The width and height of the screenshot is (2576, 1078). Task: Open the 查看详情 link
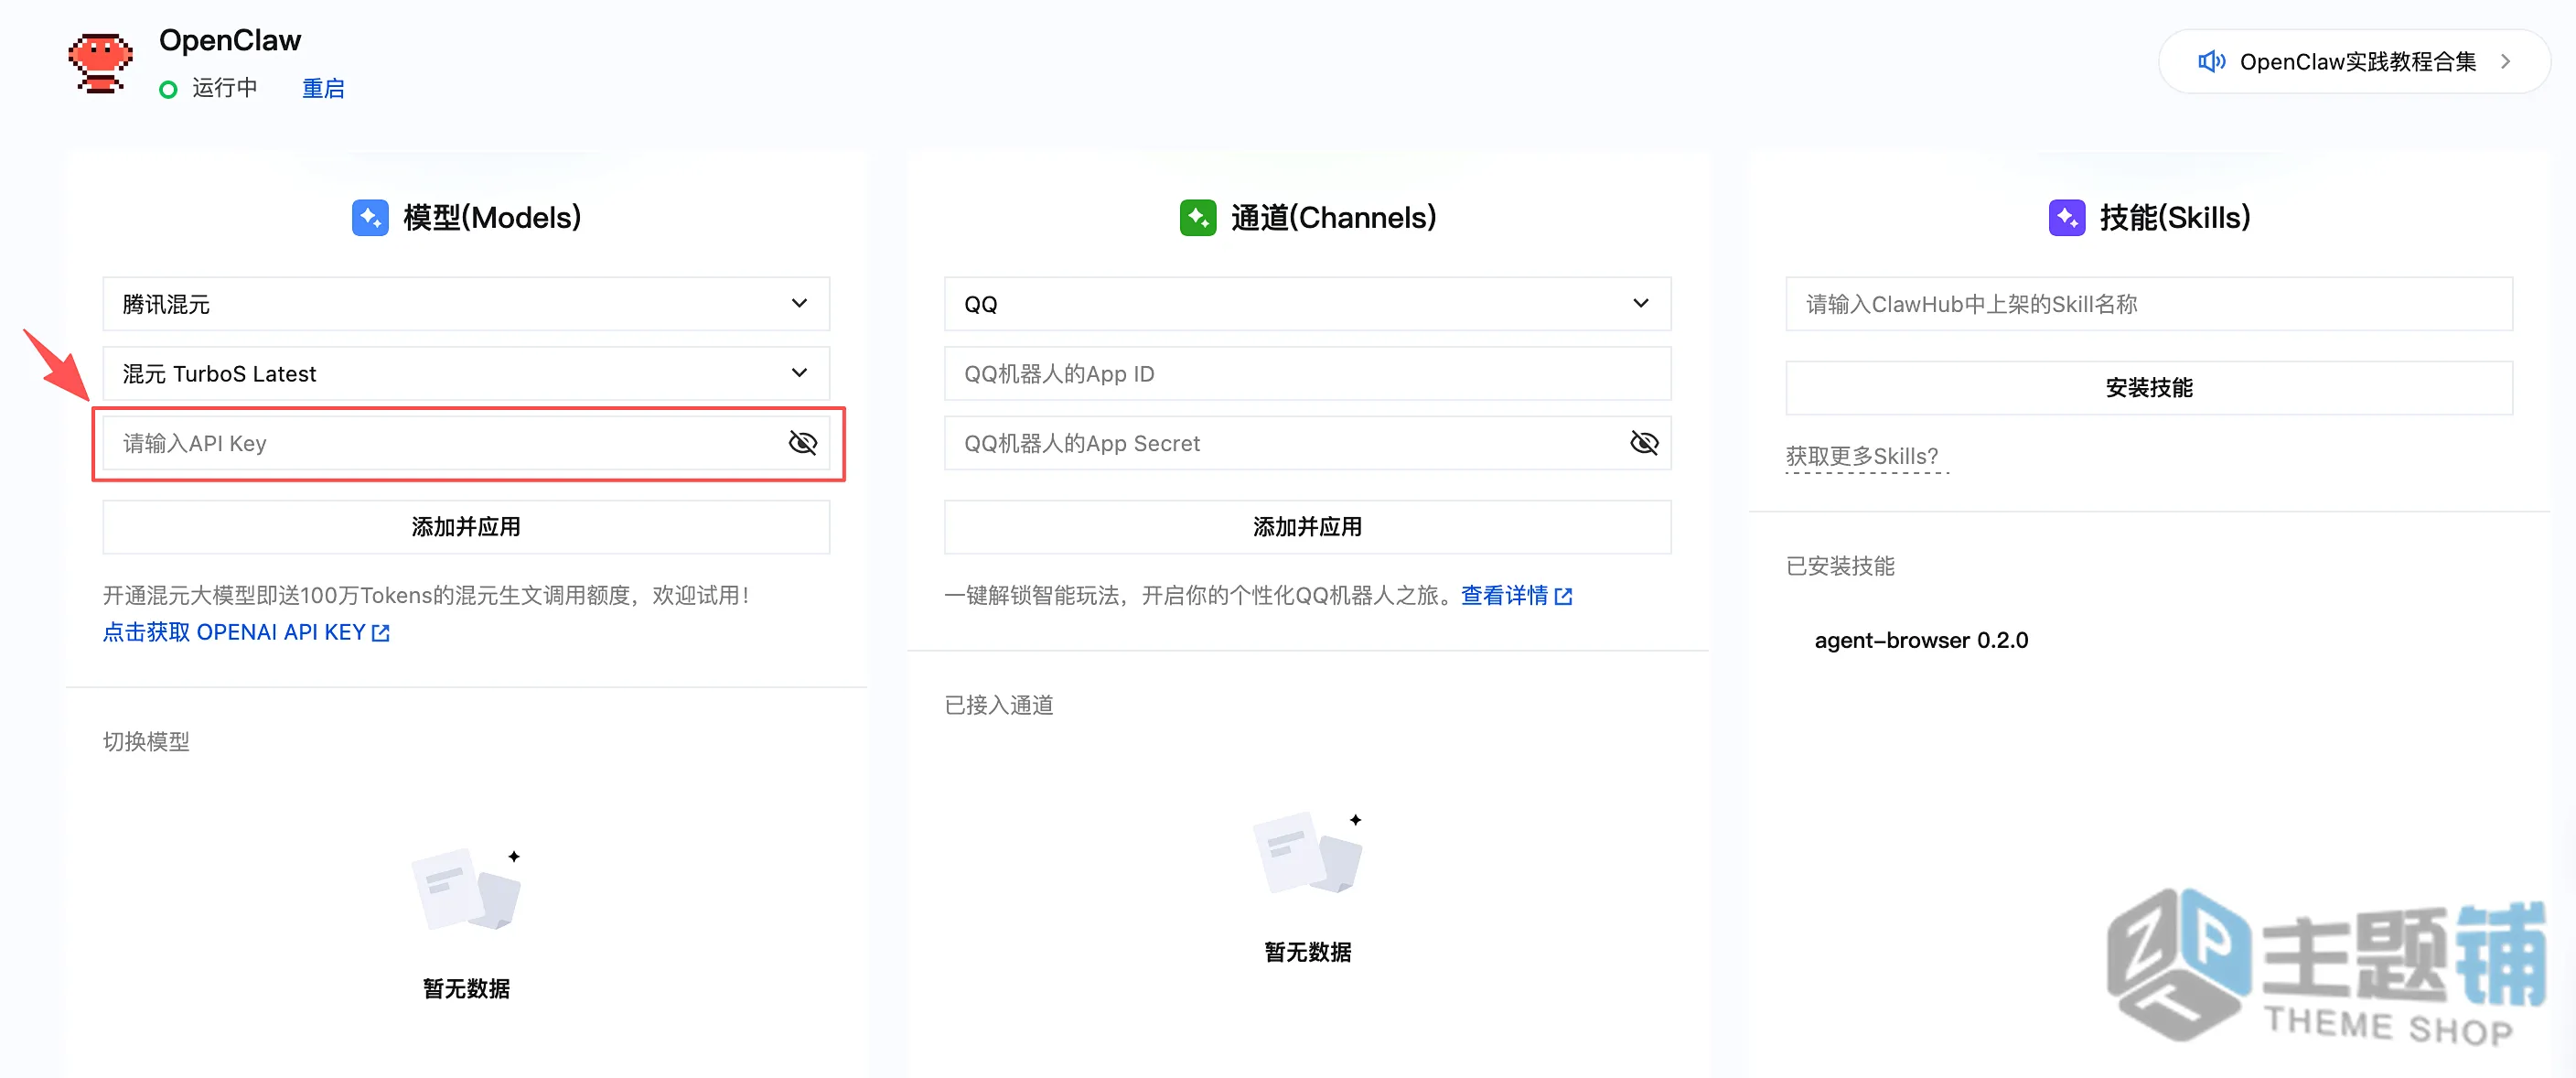click(1516, 595)
